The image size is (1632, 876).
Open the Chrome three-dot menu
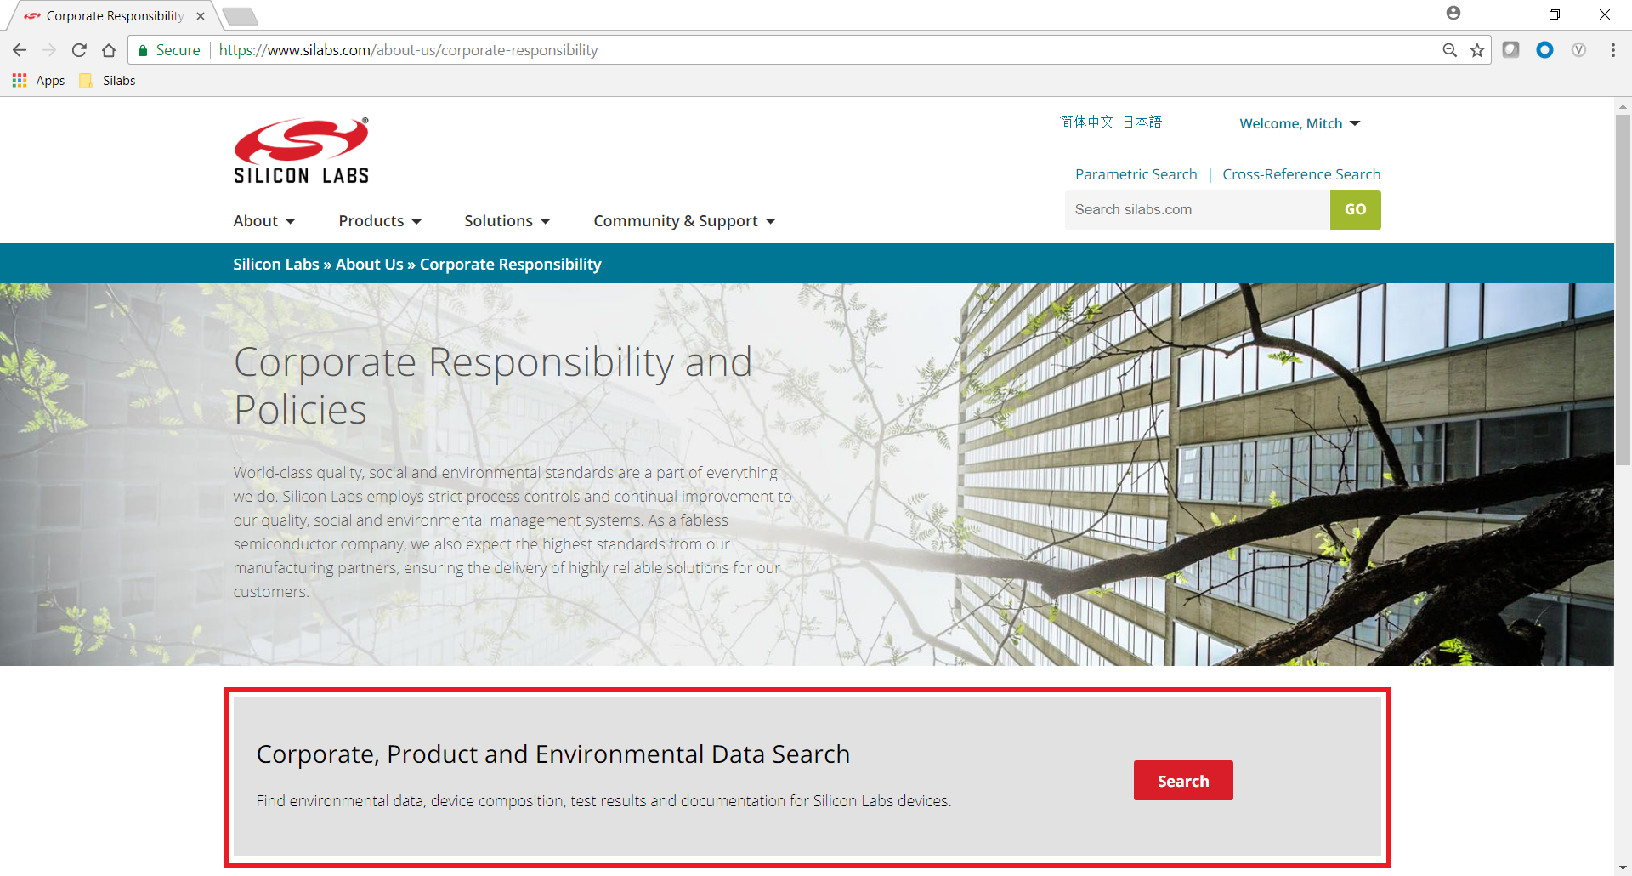(1613, 50)
